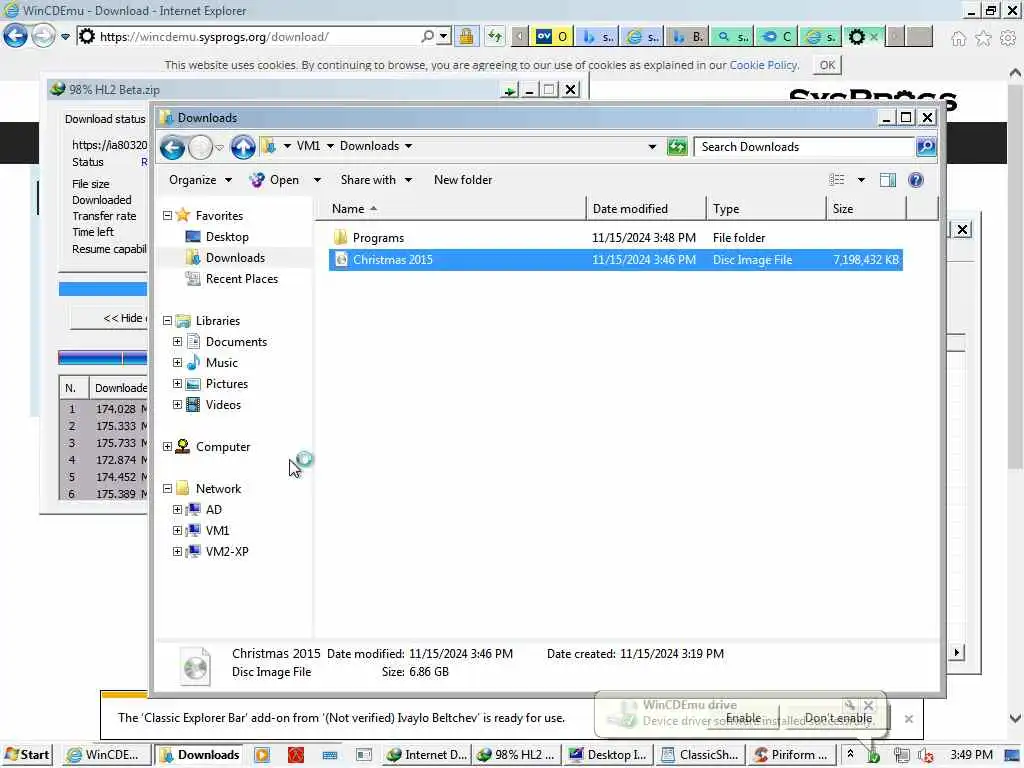Screen dimensions: 1024x768
Task: Click Don't enable on the add-on notification
Action: click(x=838, y=718)
